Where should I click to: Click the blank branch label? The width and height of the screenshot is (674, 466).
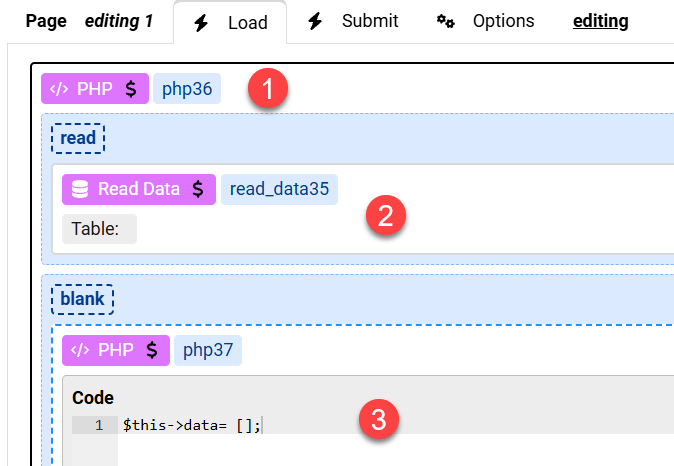82,299
